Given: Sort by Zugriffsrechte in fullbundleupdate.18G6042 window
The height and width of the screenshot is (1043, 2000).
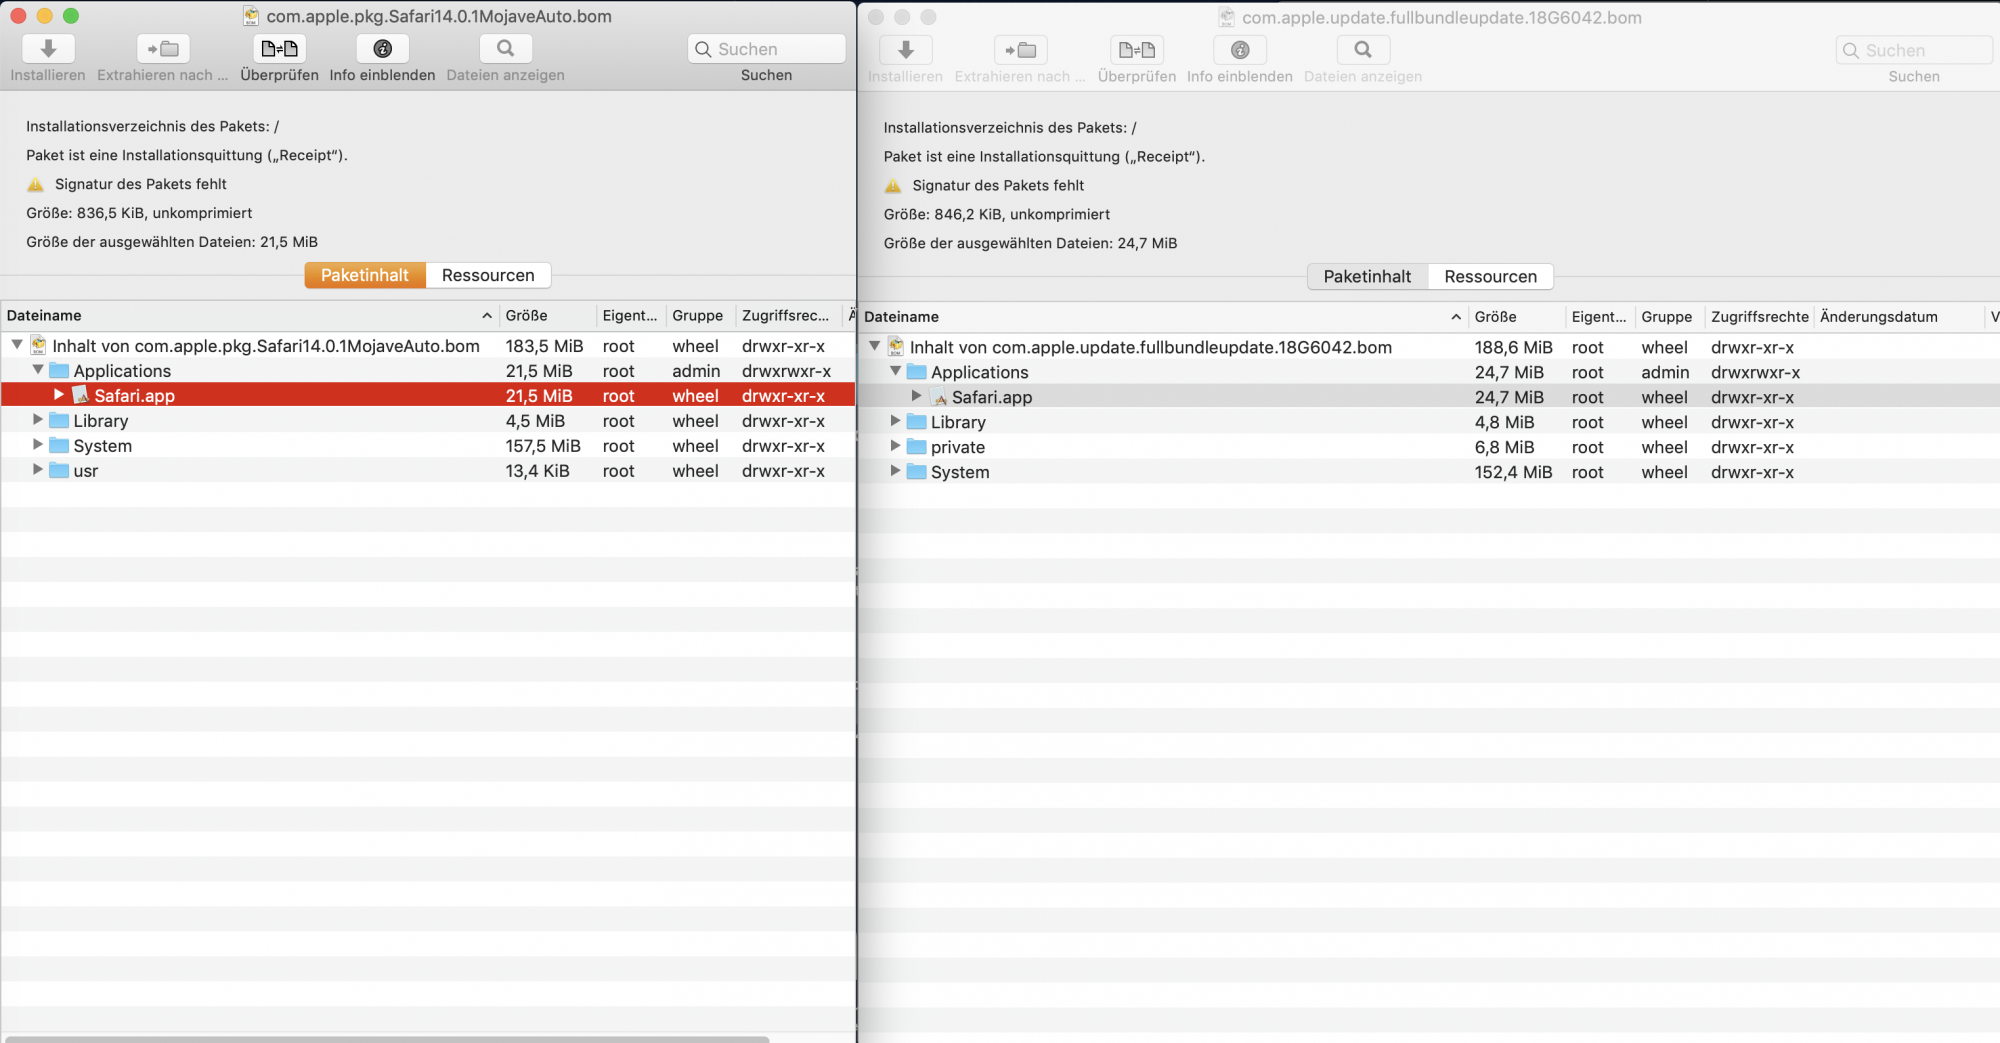Looking at the screenshot, I should (x=1760, y=317).
